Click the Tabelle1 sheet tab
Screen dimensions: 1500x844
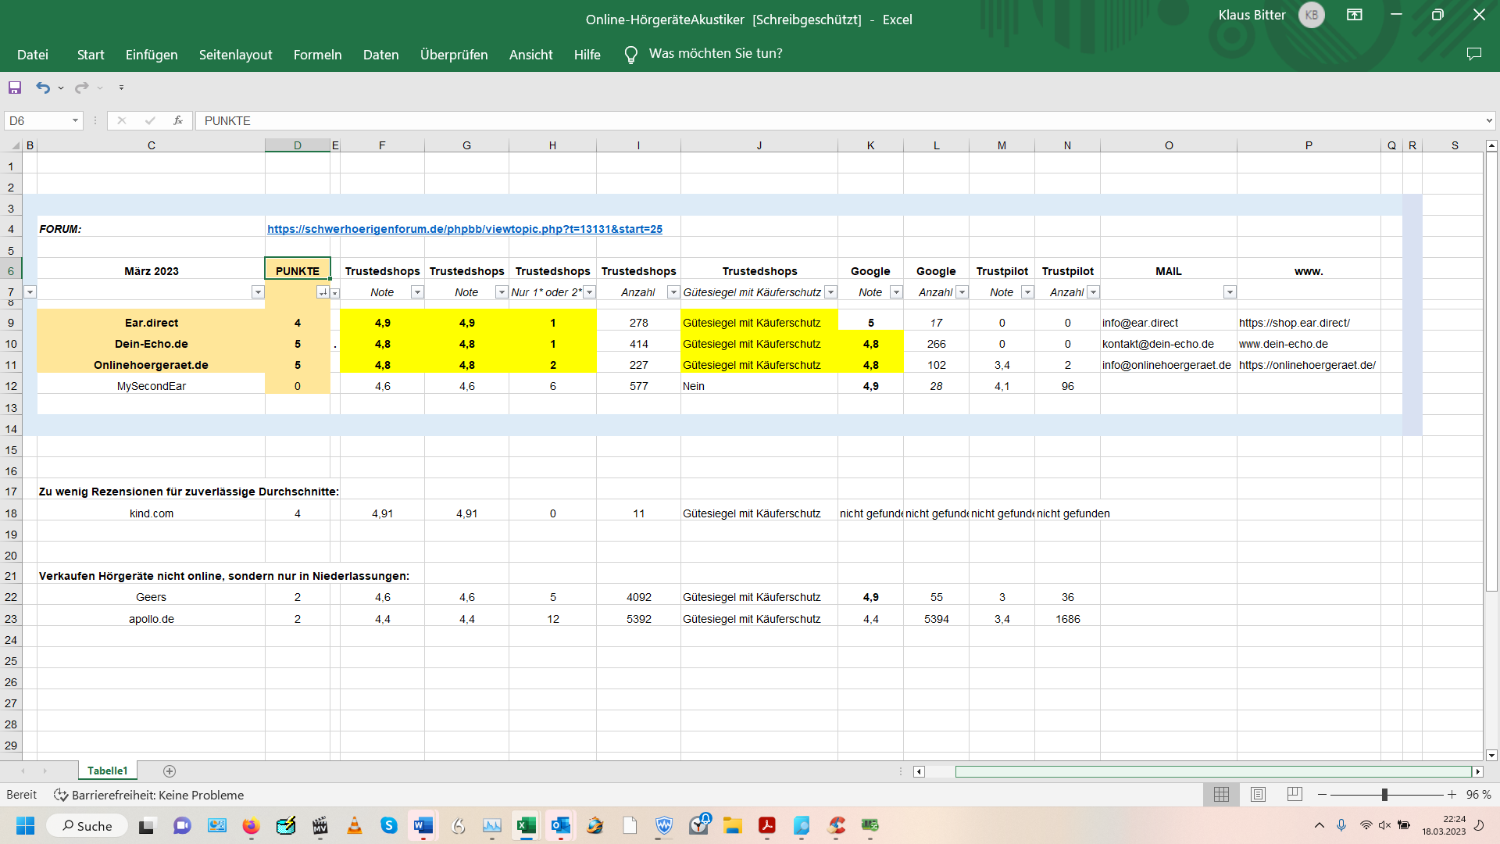107,771
